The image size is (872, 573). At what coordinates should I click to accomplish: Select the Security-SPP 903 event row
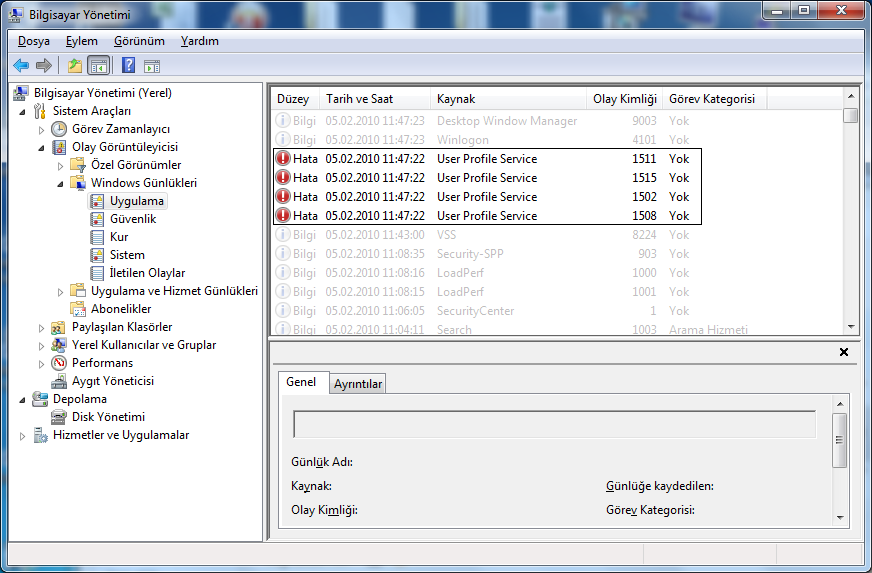coord(558,254)
